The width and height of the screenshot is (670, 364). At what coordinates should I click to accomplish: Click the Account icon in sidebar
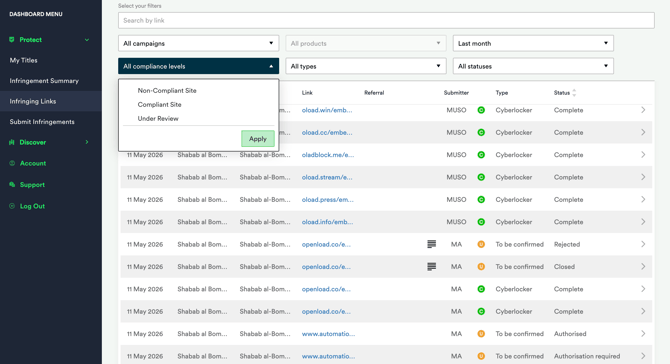pos(12,163)
